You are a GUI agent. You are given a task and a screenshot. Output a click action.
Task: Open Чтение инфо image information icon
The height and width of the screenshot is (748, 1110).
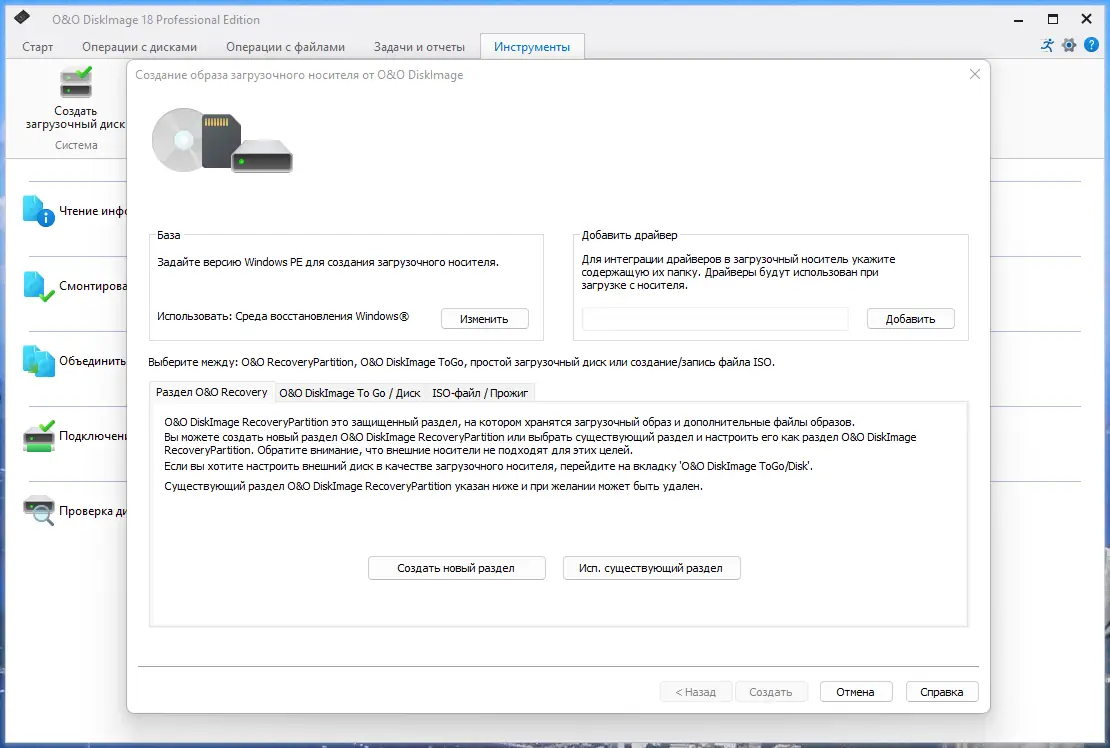coord(38,211)
